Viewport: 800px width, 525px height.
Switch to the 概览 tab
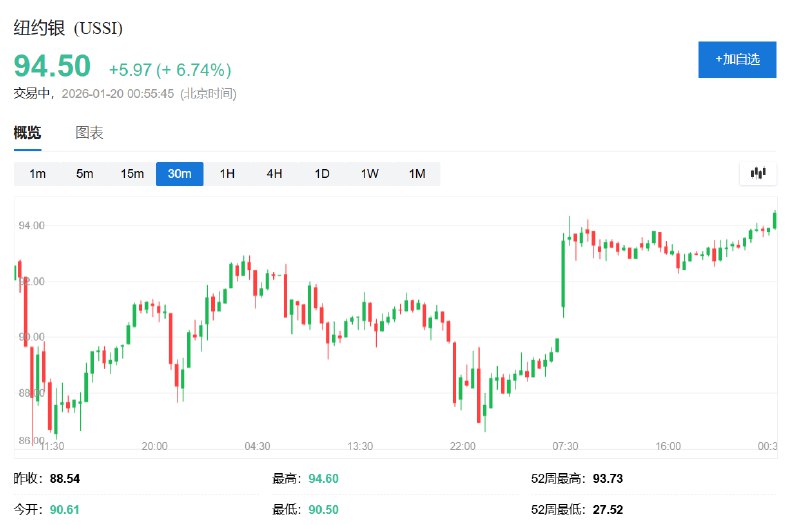(28, 133)
